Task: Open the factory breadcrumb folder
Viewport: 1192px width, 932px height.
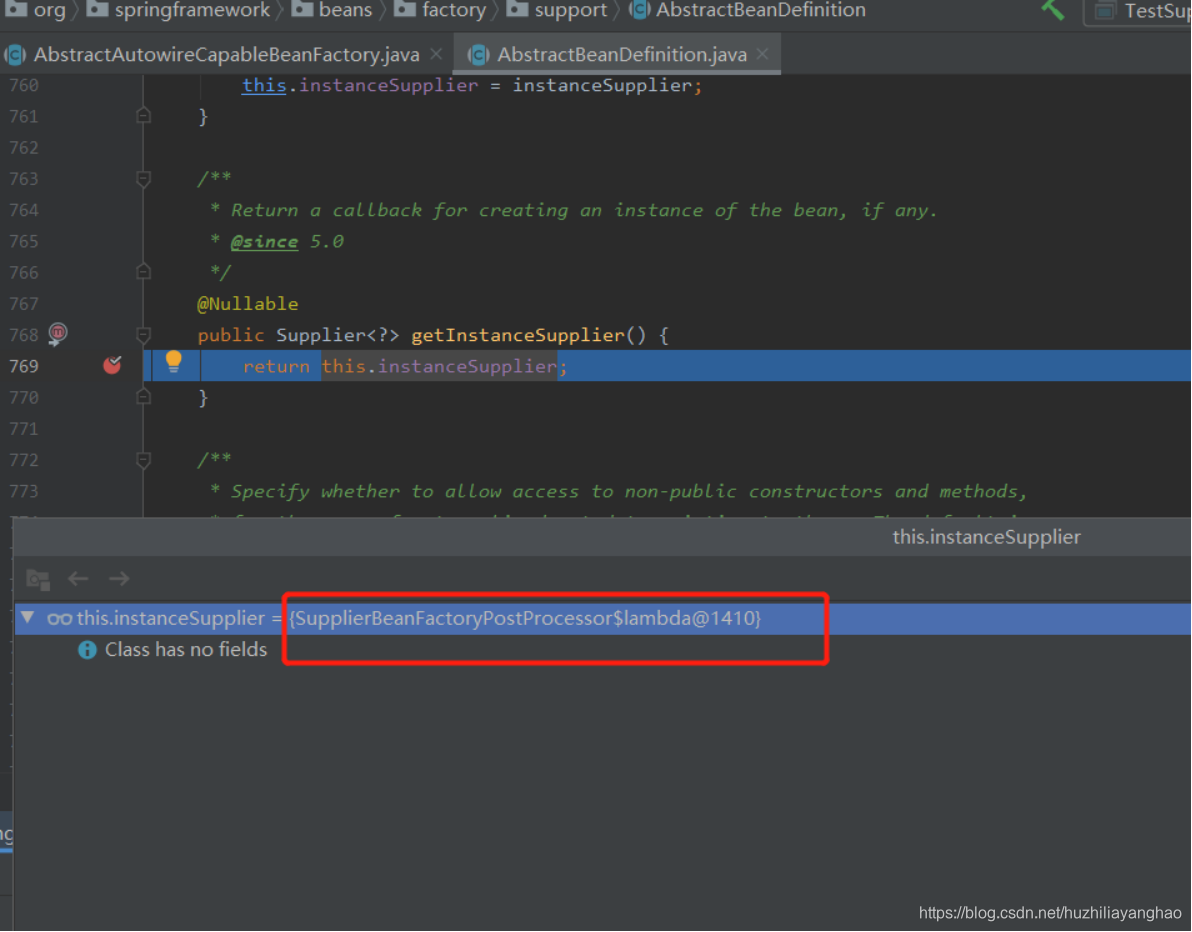Action: pyautogui.click(x=440, y=10)
